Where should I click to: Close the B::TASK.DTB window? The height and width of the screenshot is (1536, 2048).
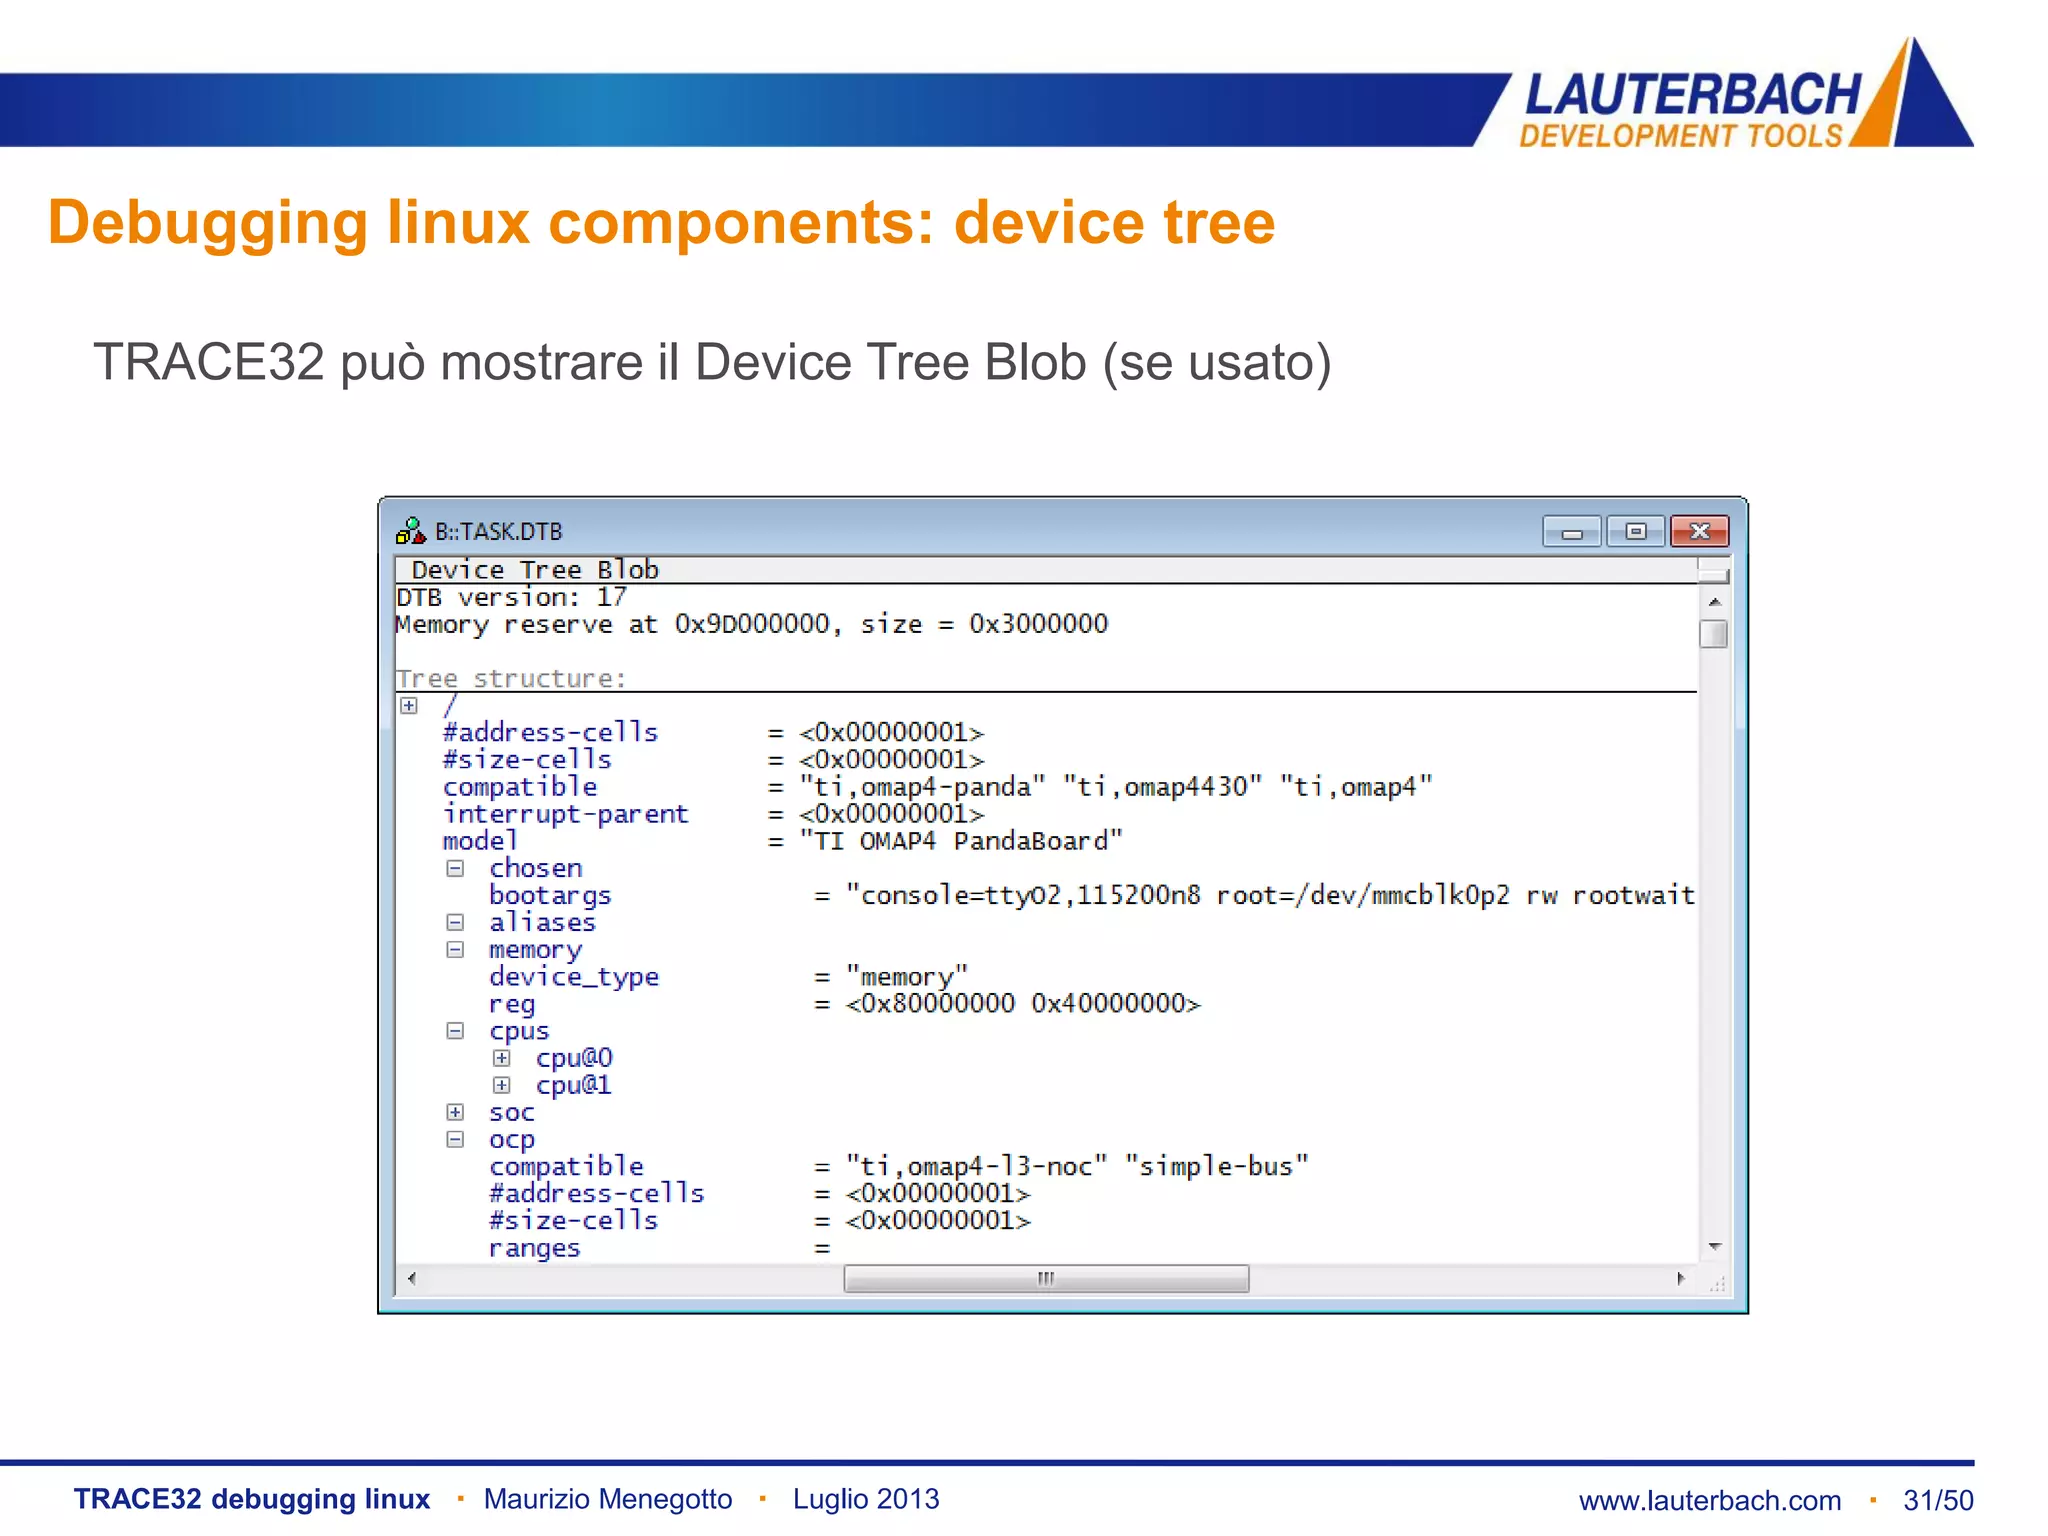tap(1700, 532)
